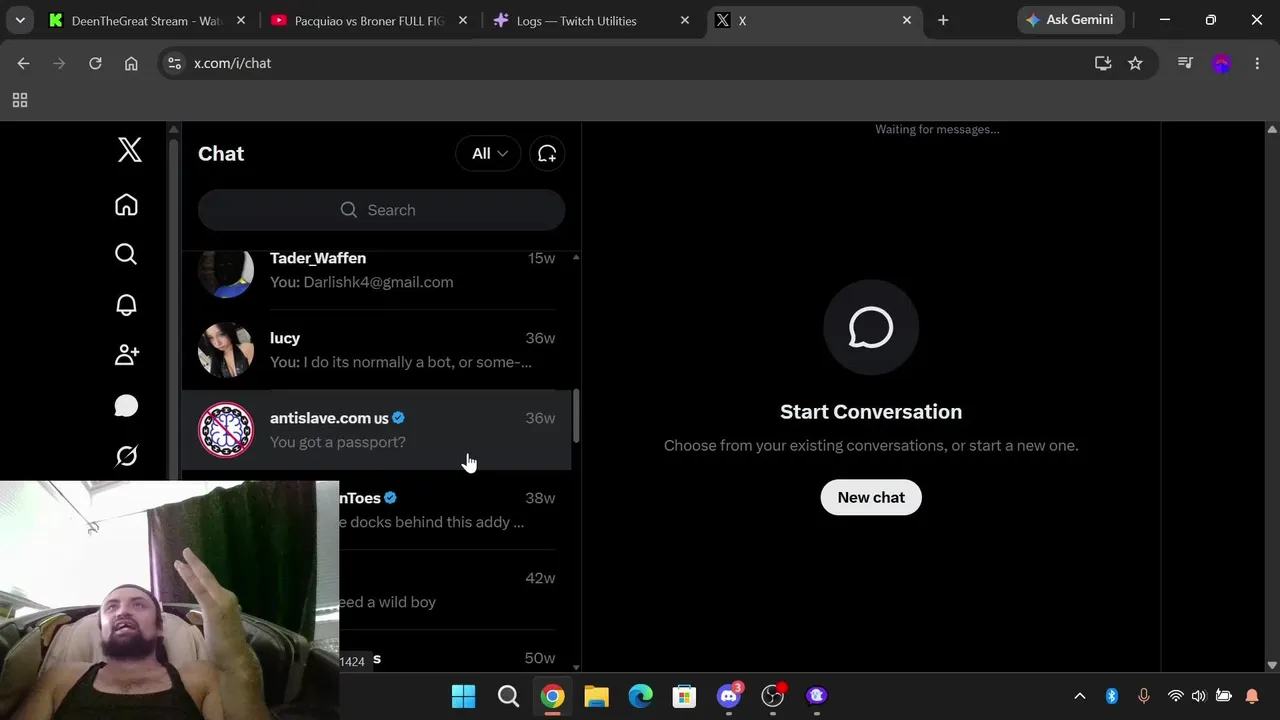Viewport: 1280px width, 720px height.
Task: Click the Ask Gemini button
Action: 1072,20
